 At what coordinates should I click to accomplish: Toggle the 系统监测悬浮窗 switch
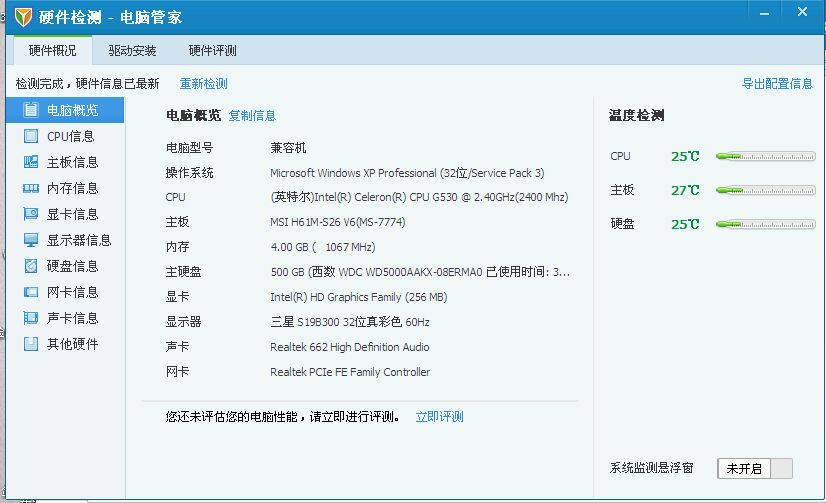pos(755,468)
